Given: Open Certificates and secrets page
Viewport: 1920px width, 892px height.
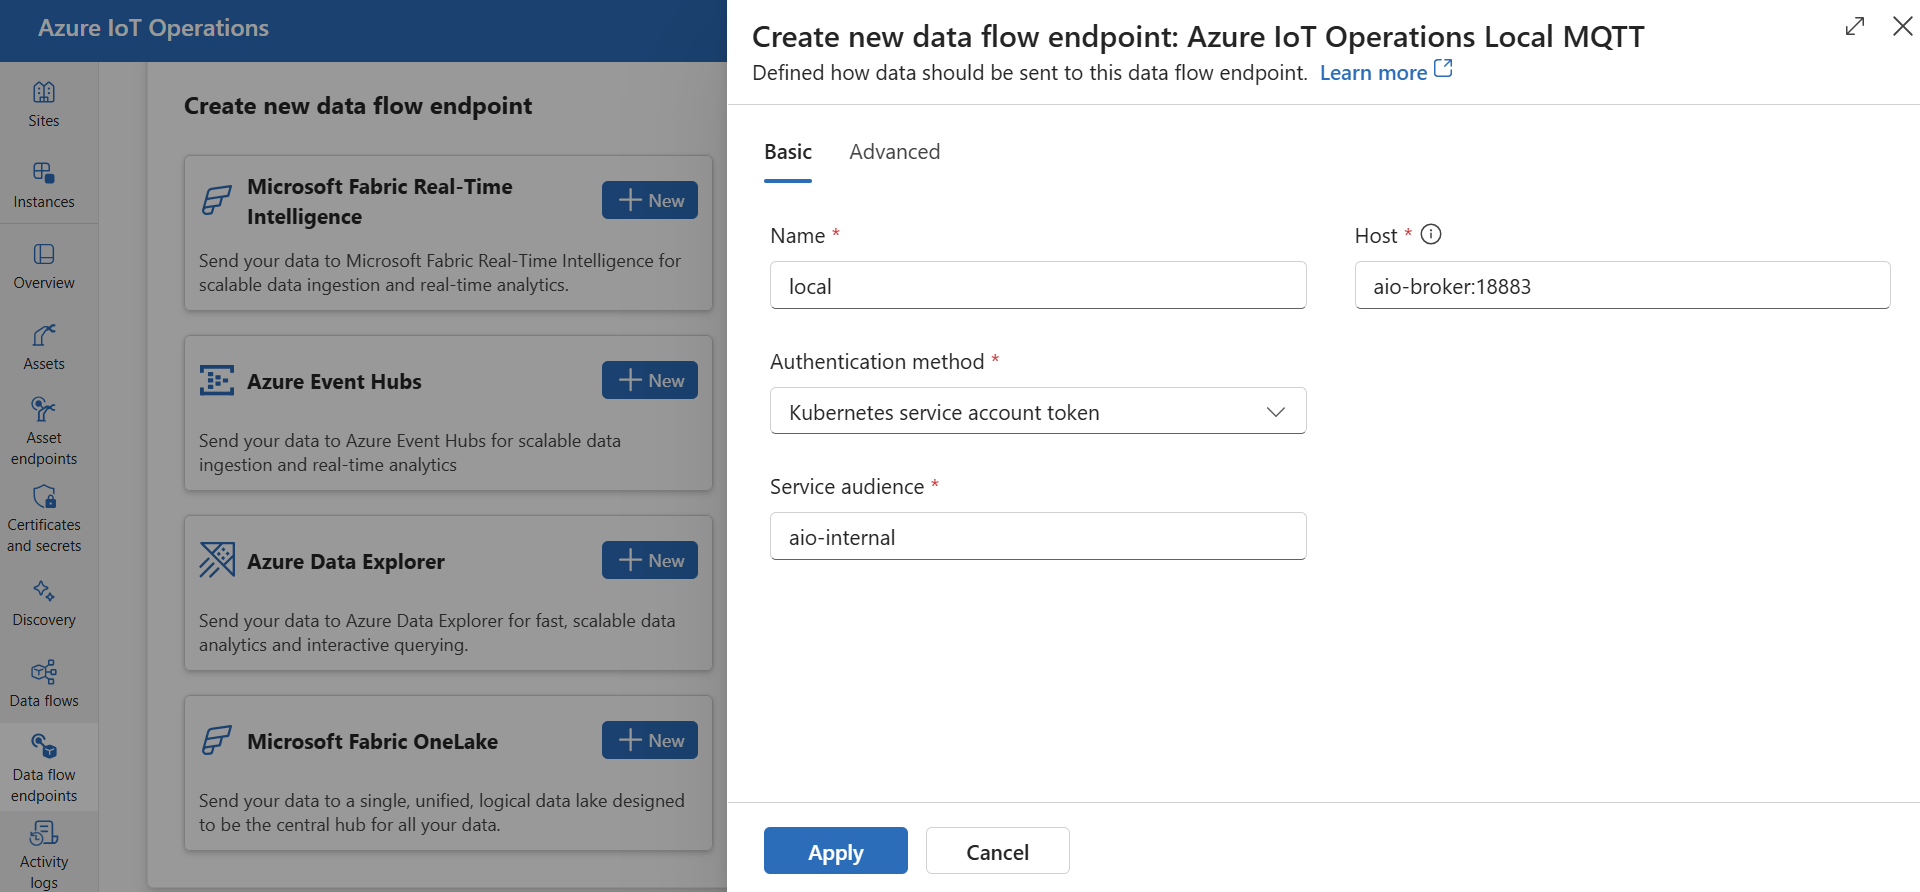Looking at the screenshot, I should [x=44, y=519].
